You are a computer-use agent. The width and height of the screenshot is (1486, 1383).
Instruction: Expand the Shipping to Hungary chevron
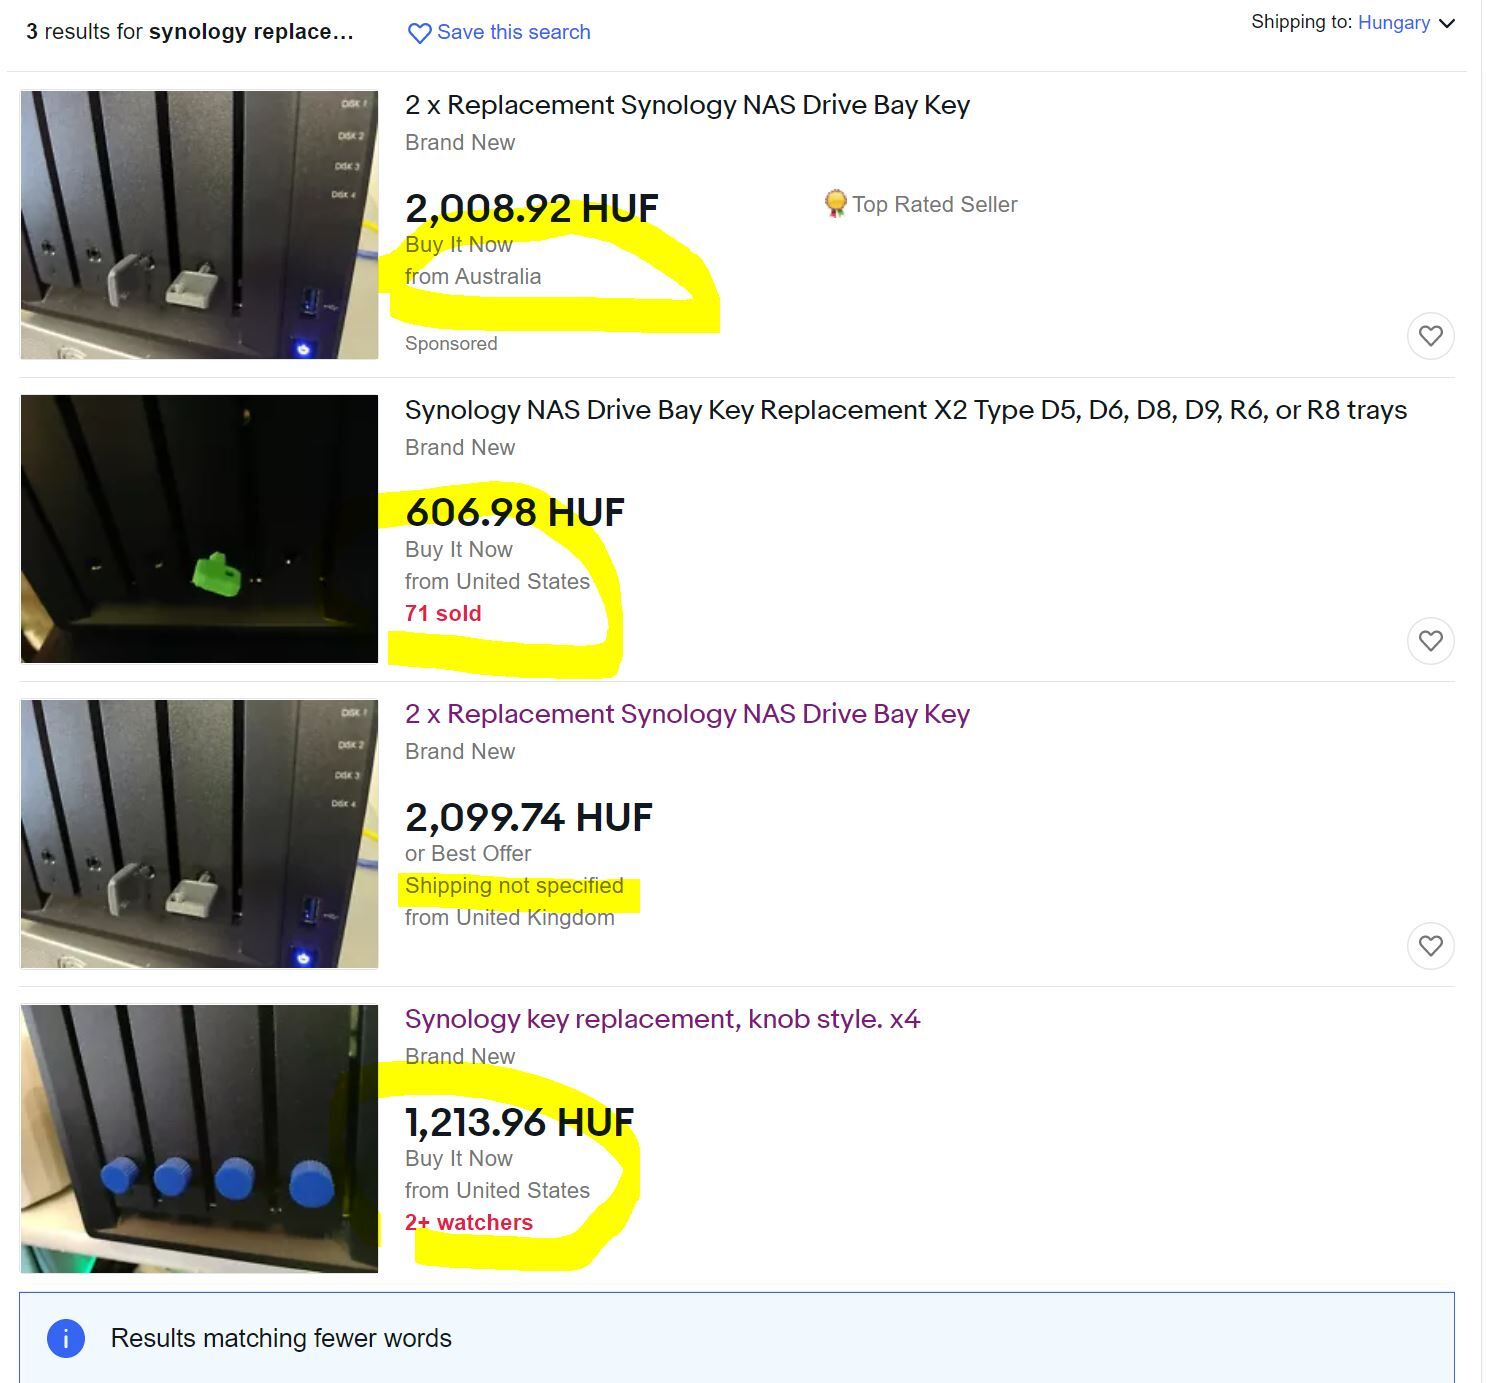coord(1446,23)
